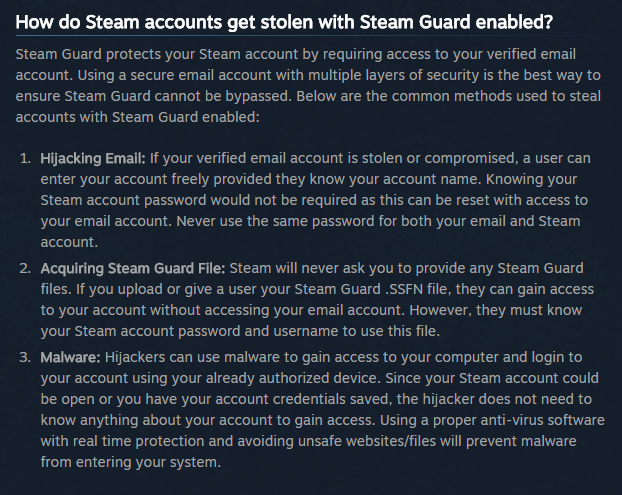Click list number 2 marker
Viewport: 622px width, 495px height.
click(x=25, y=269)
